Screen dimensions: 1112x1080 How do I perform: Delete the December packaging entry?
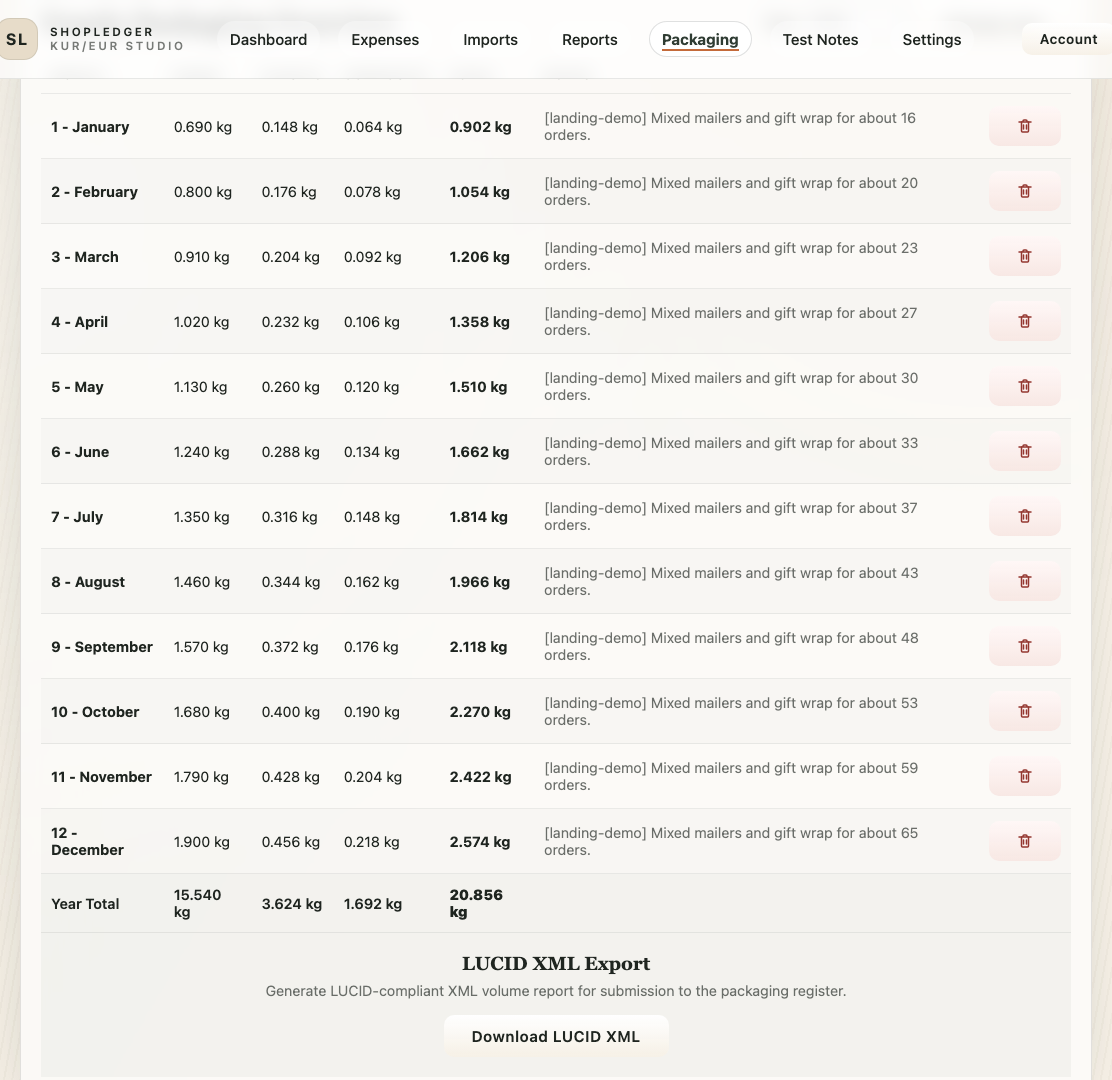[x=1024, y=841]
